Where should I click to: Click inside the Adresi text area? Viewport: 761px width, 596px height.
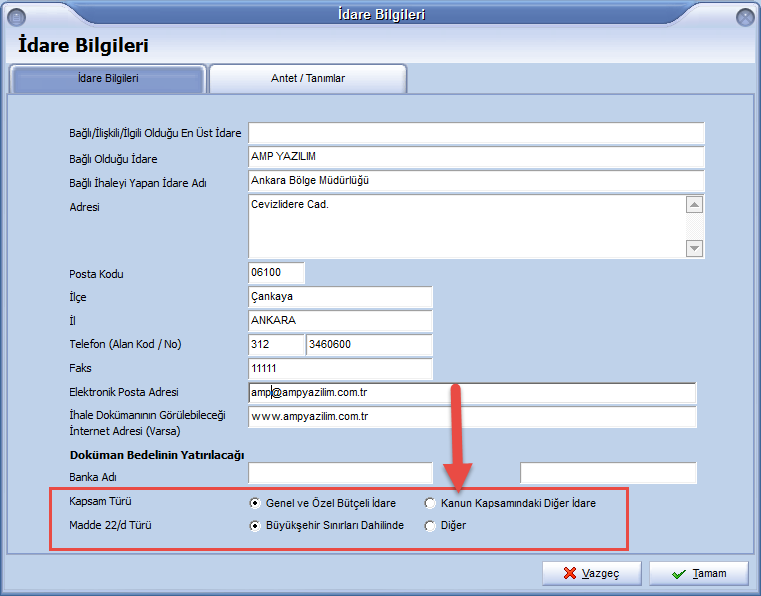pyautogui.click(x=465, y=226)
